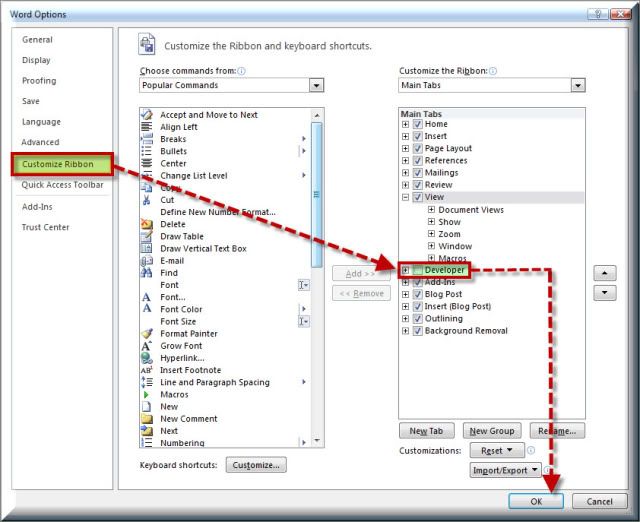Viewport: 640px width, 522px height.
Task: Click the Cancel button
Action: pyautogui.click(x=599, y=501)
